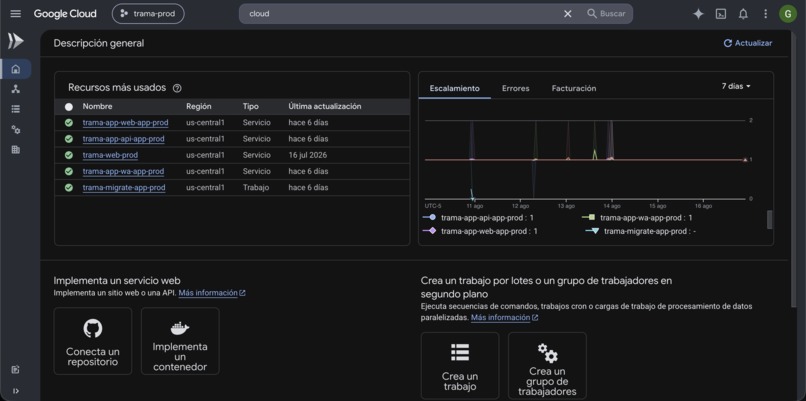Click the green status check for trama-app-wa-app-prod

point(69,171)
